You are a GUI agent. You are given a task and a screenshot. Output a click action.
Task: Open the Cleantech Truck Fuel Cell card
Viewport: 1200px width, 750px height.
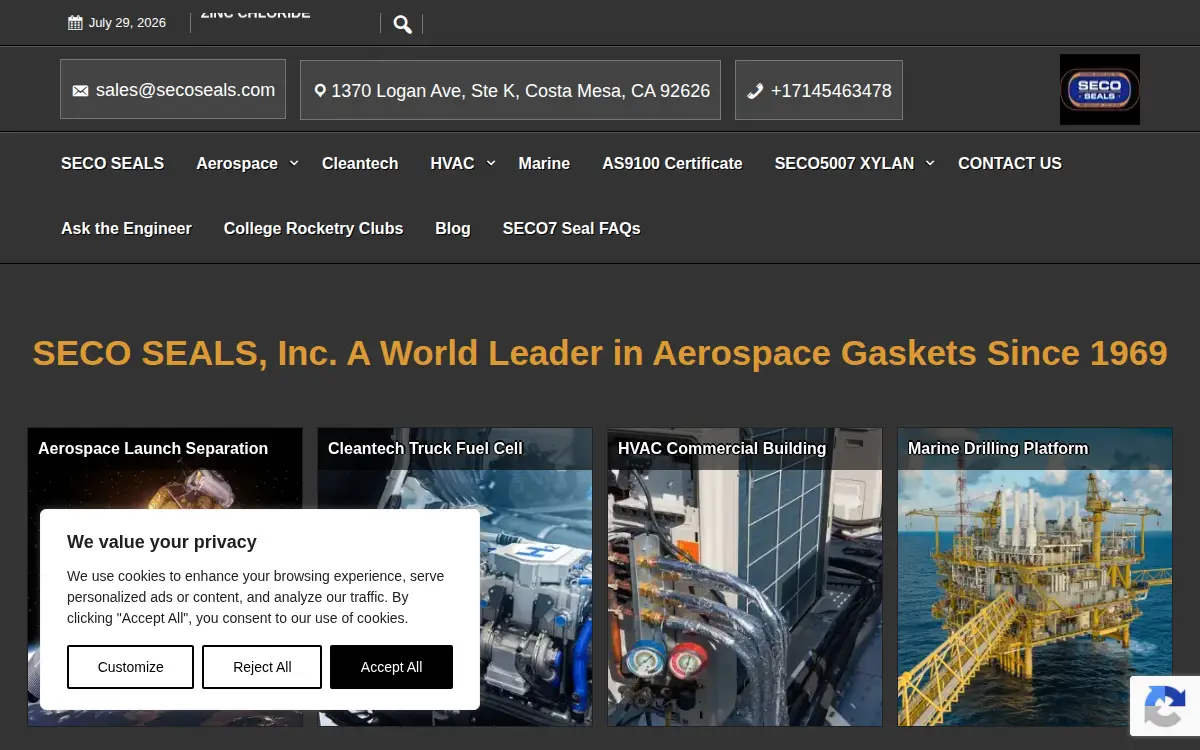point(455,577)
